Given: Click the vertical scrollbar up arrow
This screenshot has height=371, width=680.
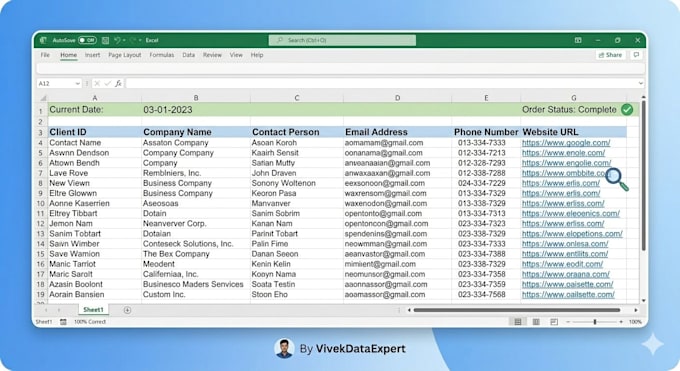Looking at the screenshot, I should pos(643,97).
